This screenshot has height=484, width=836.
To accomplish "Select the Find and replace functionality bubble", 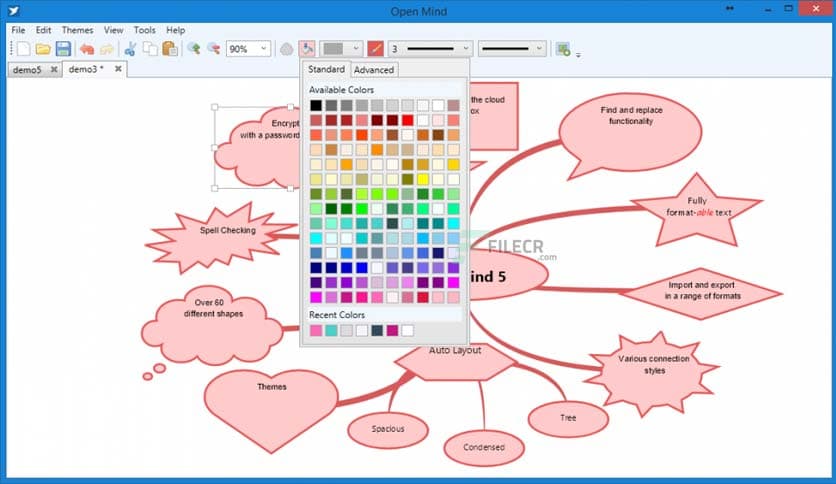I will 631,133.
